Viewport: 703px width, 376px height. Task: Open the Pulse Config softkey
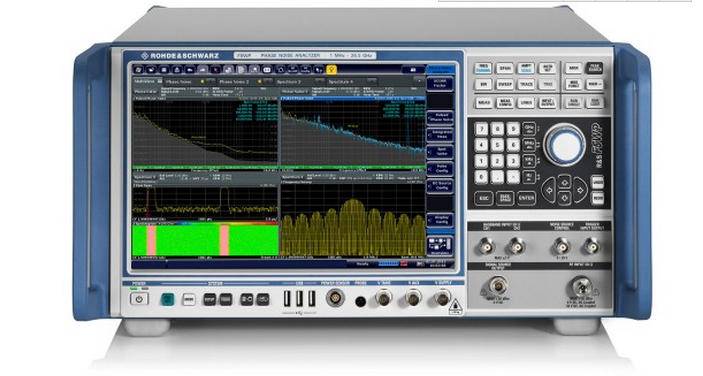pyautogui.click(x=440, y=168)
